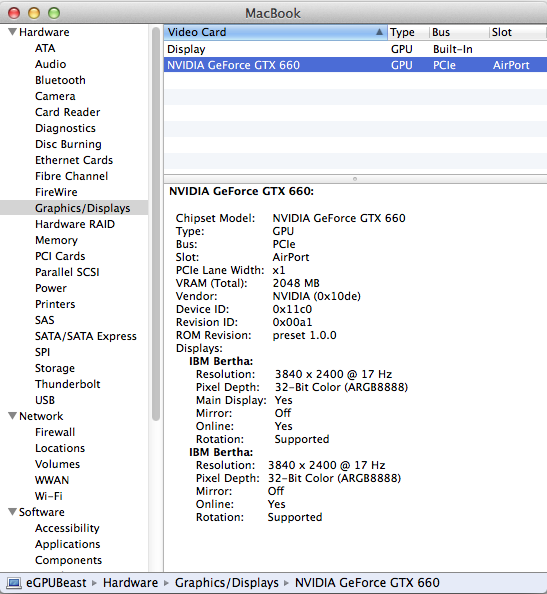Click the PCIe Lane Width value x1
The image size is (547, 594).
[278, 270]
